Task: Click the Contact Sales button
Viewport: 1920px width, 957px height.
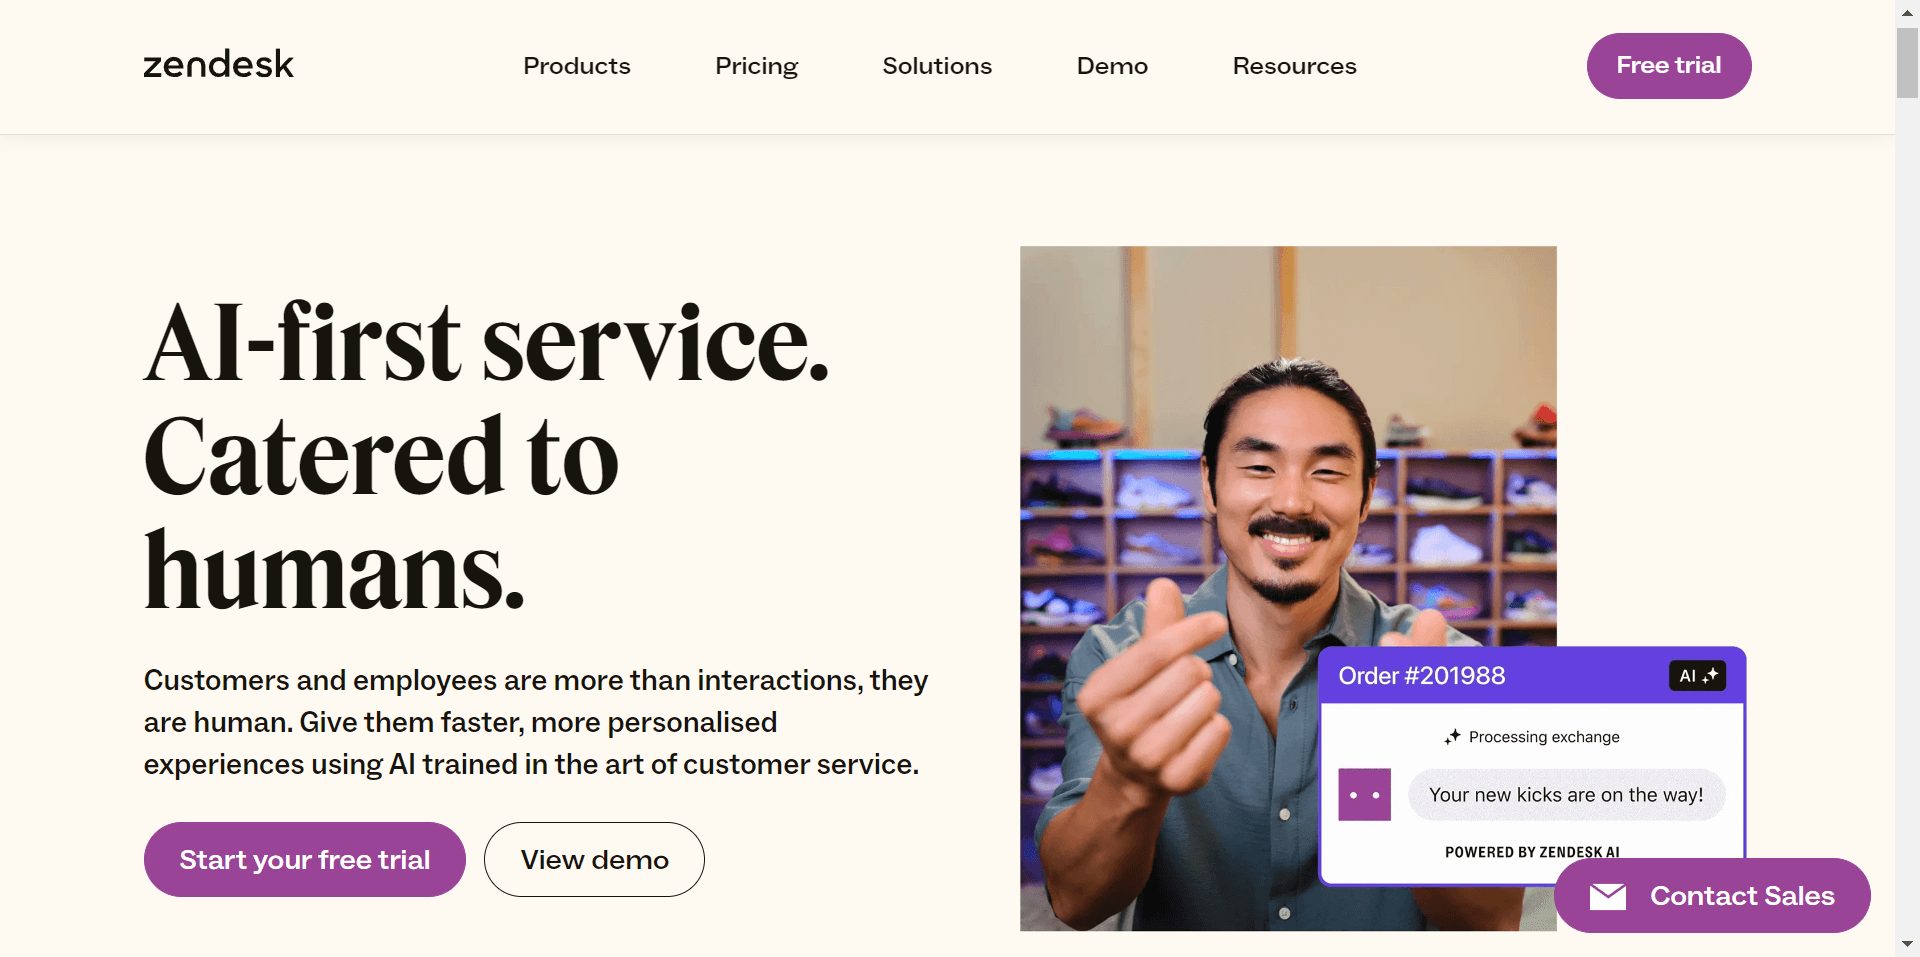Action: pos(1712,895)
